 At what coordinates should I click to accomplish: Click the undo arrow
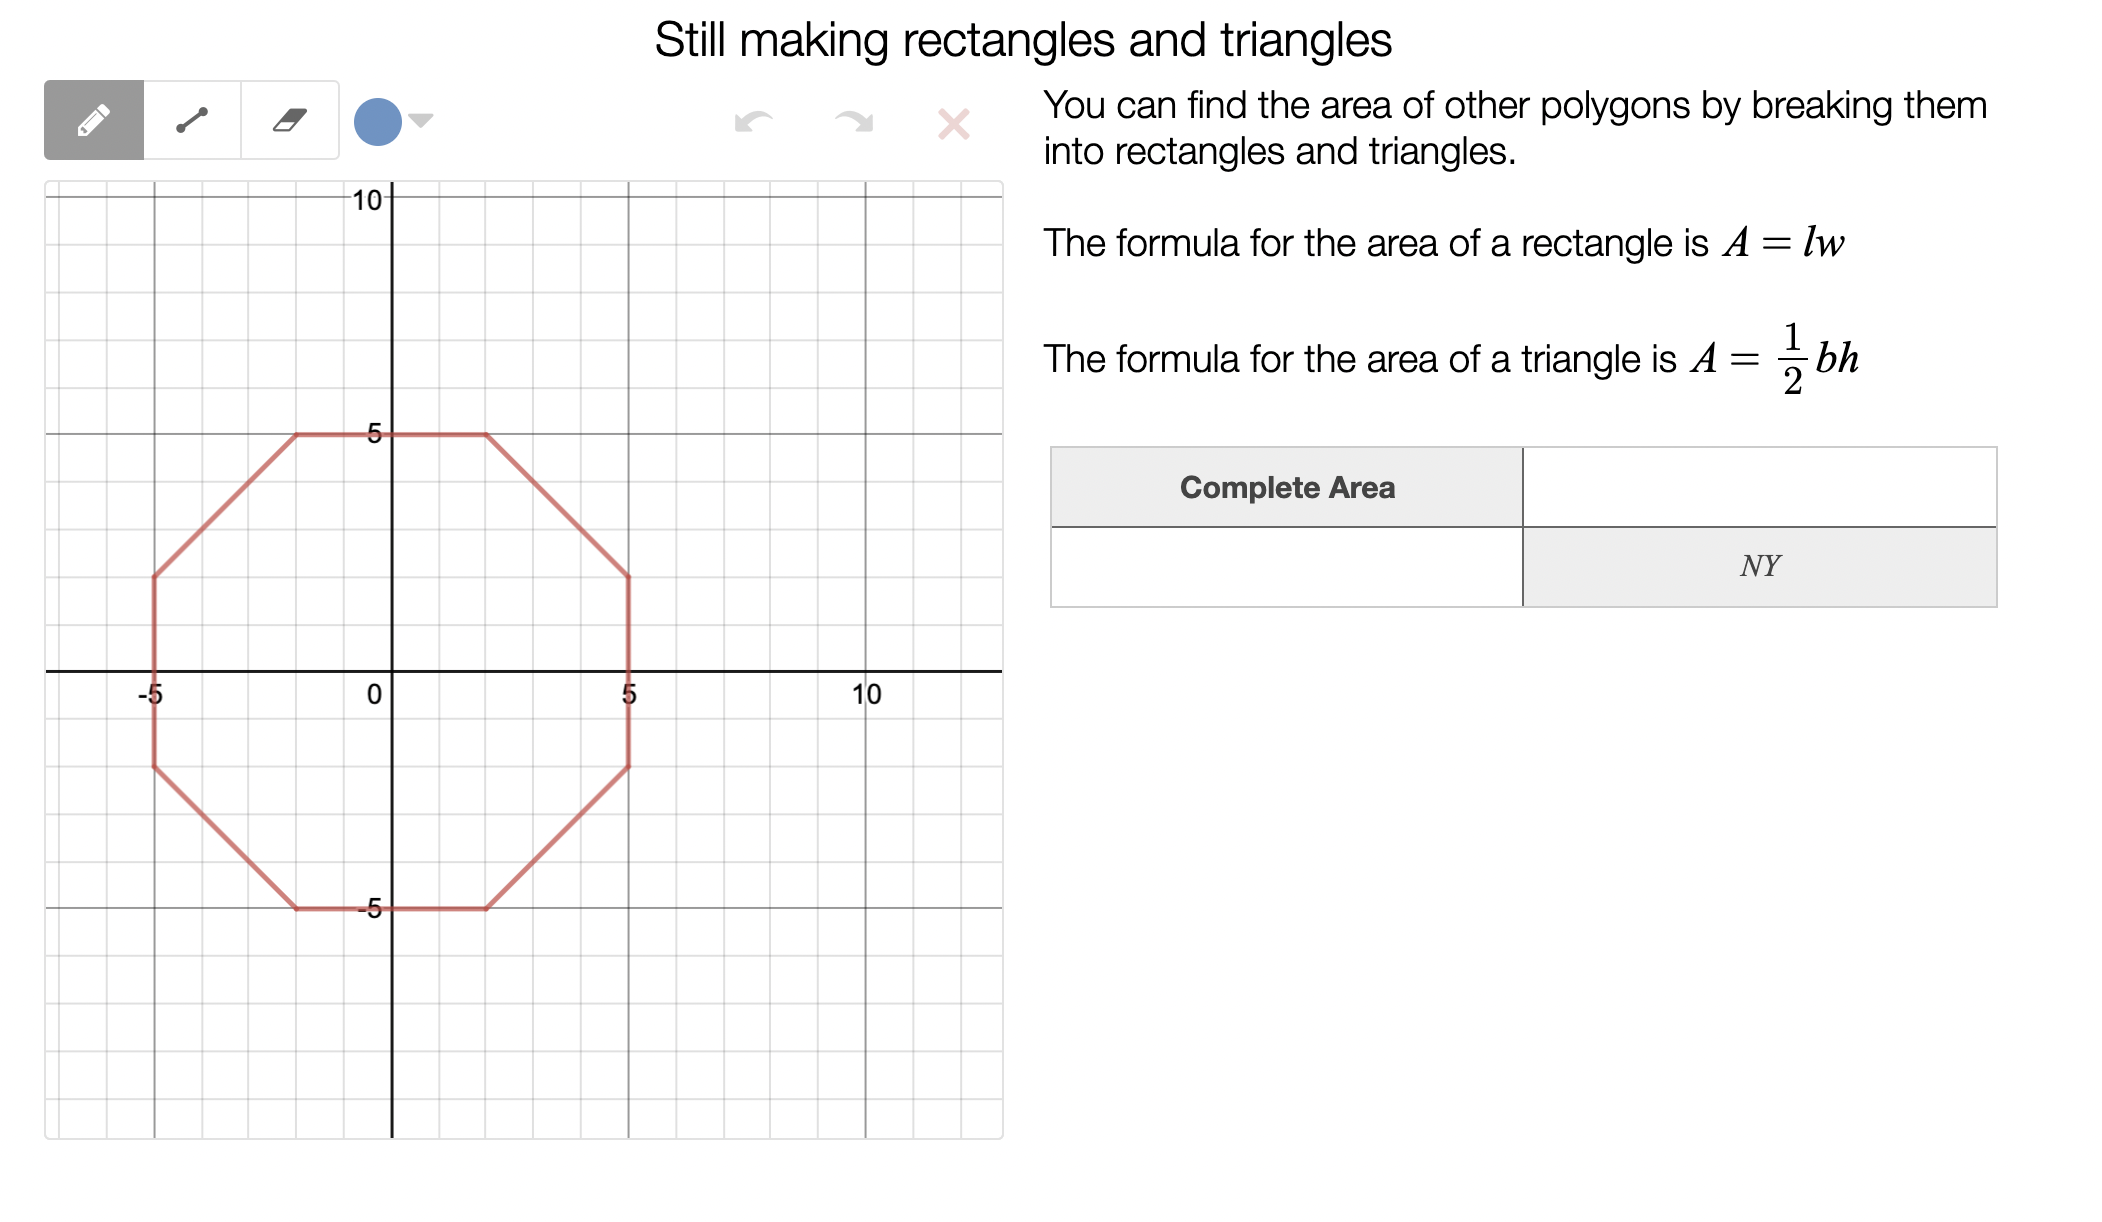click(753, 122)
